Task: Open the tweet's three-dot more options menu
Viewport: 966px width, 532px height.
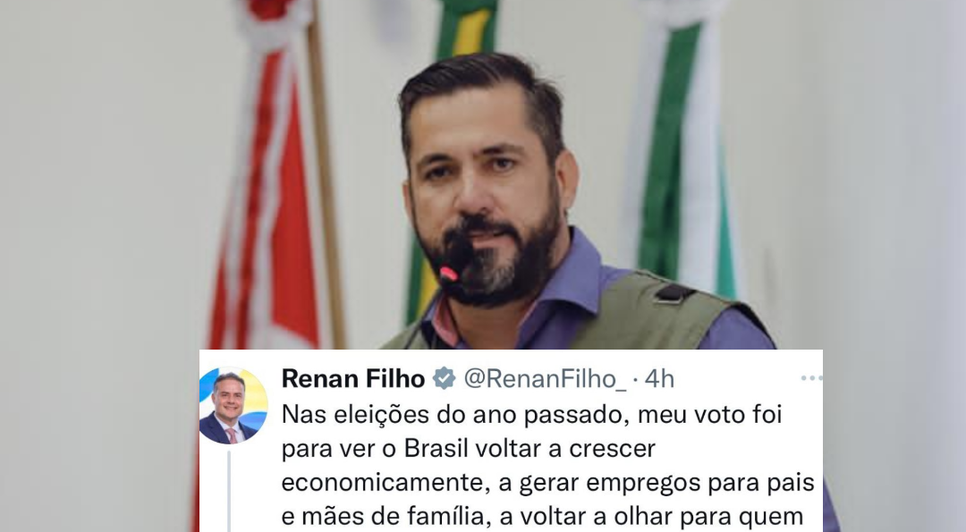Action: click(x=811, y=378)
